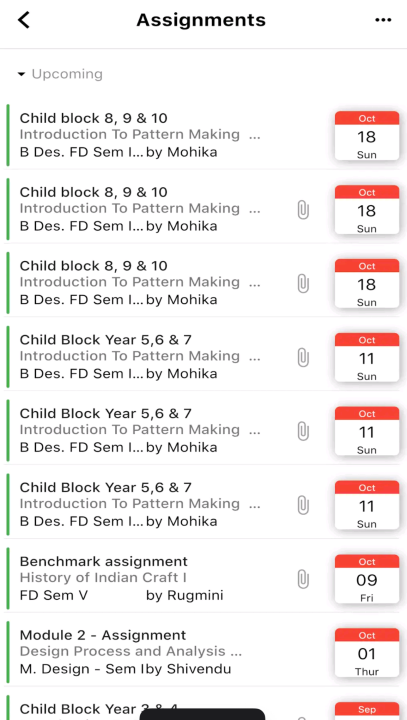Tap the Assignments page title
407x720 pixels.
(201, 20)
